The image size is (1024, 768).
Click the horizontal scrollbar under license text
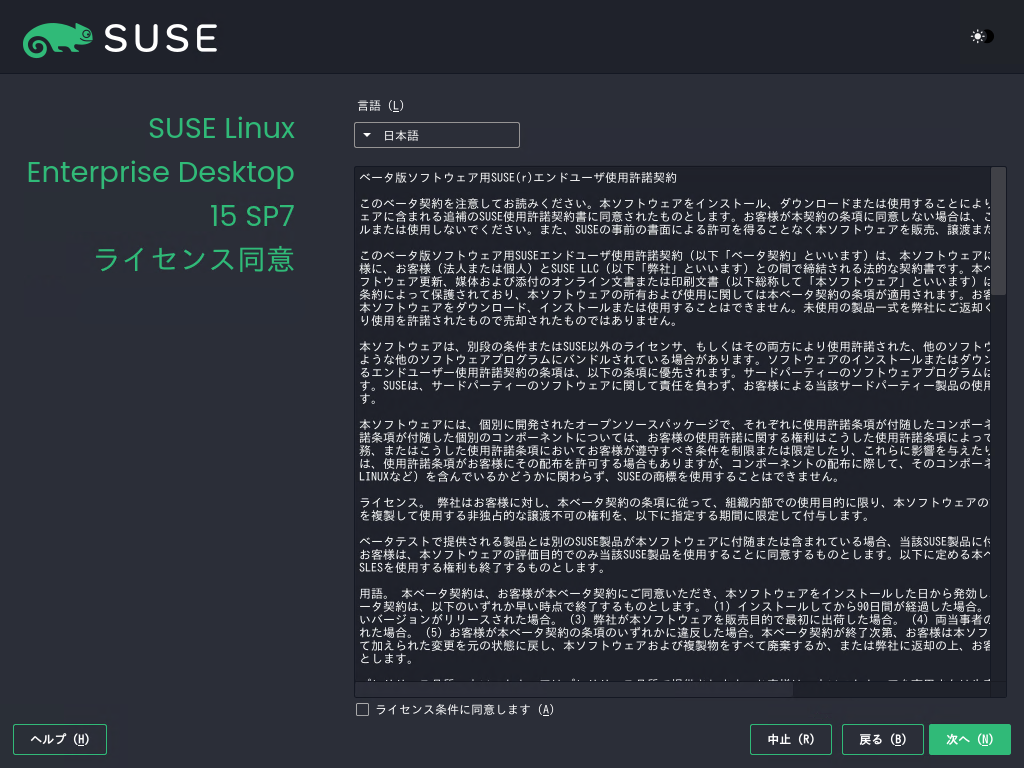[574, 689]
